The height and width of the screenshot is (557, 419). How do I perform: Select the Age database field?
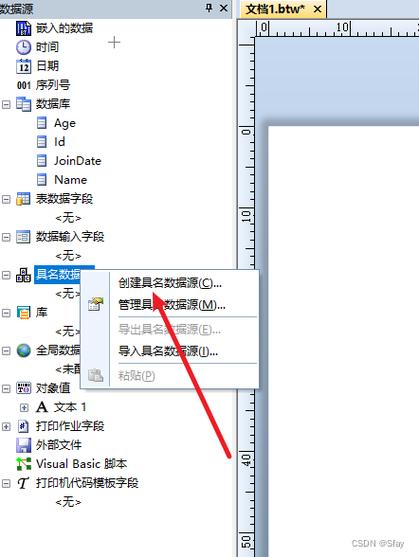coord(65,123)
